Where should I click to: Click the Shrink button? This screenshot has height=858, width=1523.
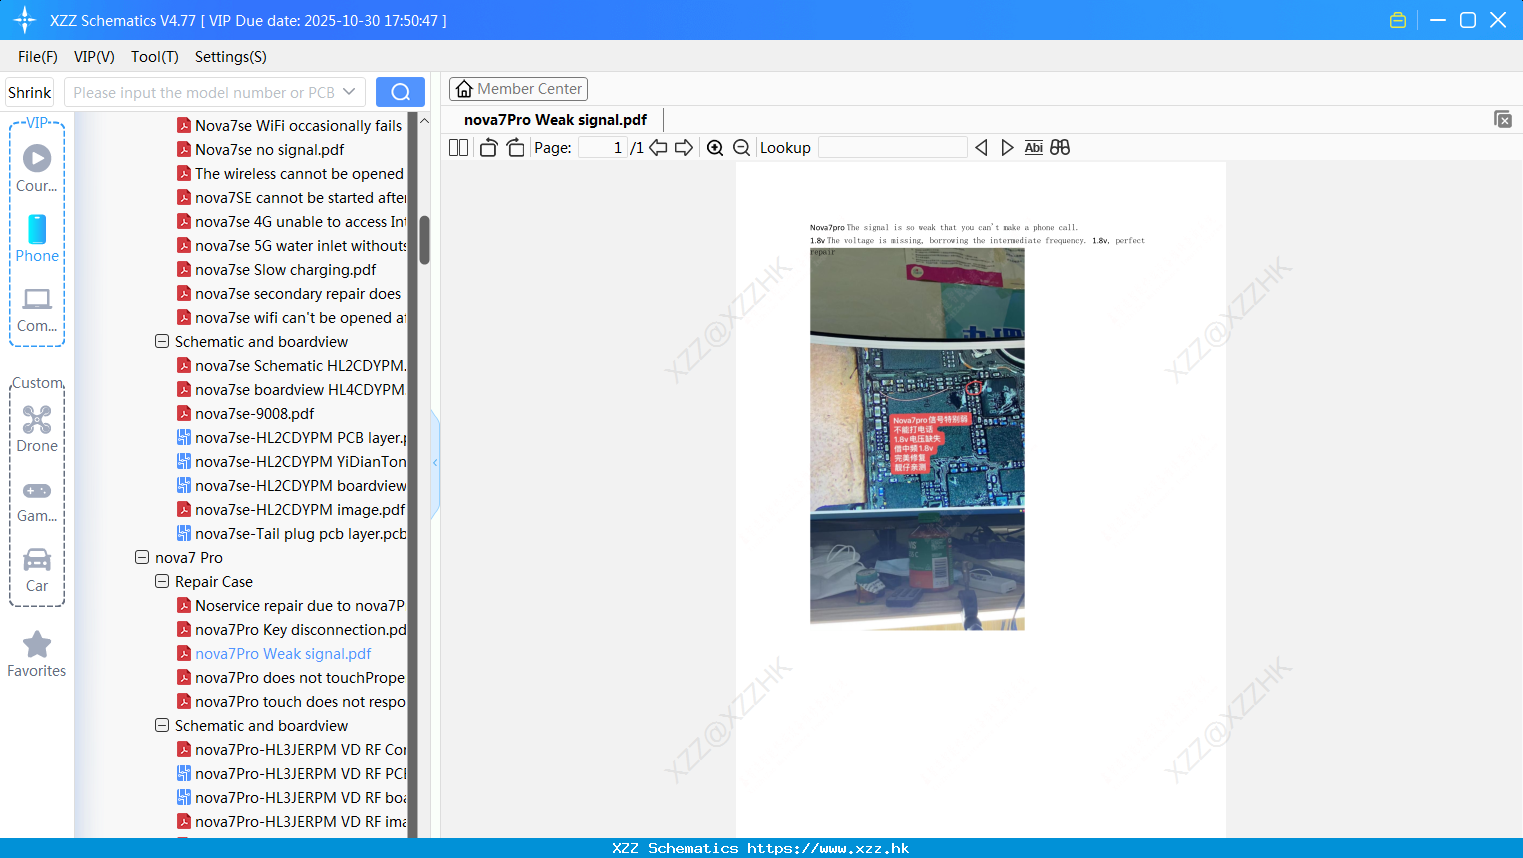click(29, 92)
